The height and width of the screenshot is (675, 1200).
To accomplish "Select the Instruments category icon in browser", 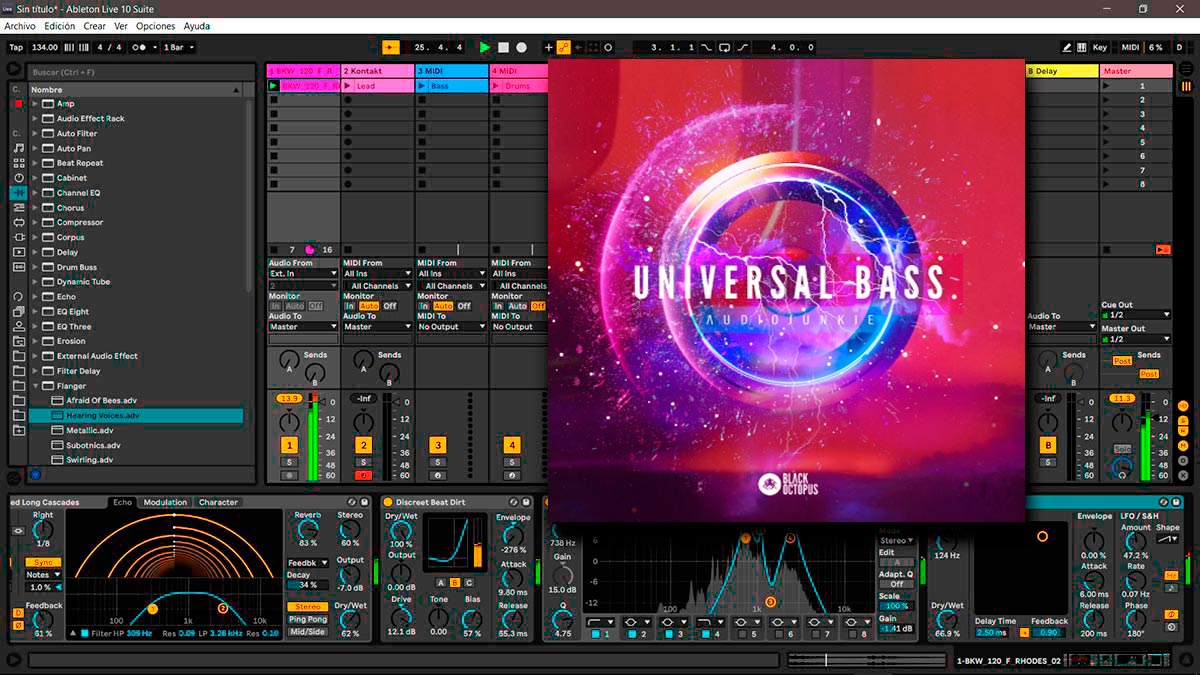I will (x=19, y=178).
